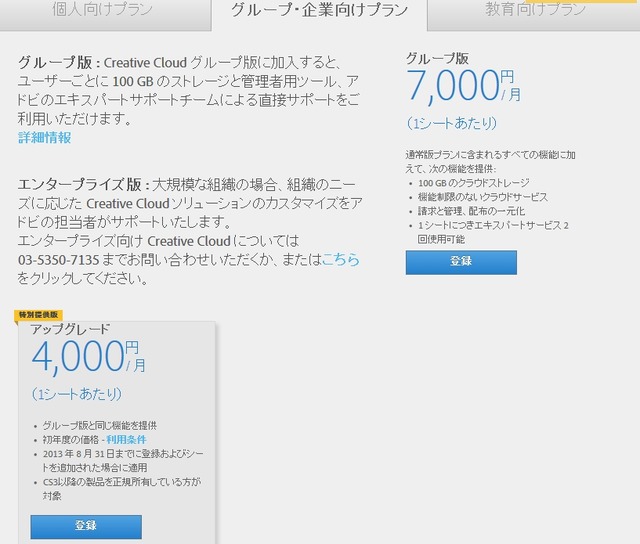
Task: Click the bullet グループ版と同じ機能を提供
Action: pyautogui.click(x=100, y=426)
